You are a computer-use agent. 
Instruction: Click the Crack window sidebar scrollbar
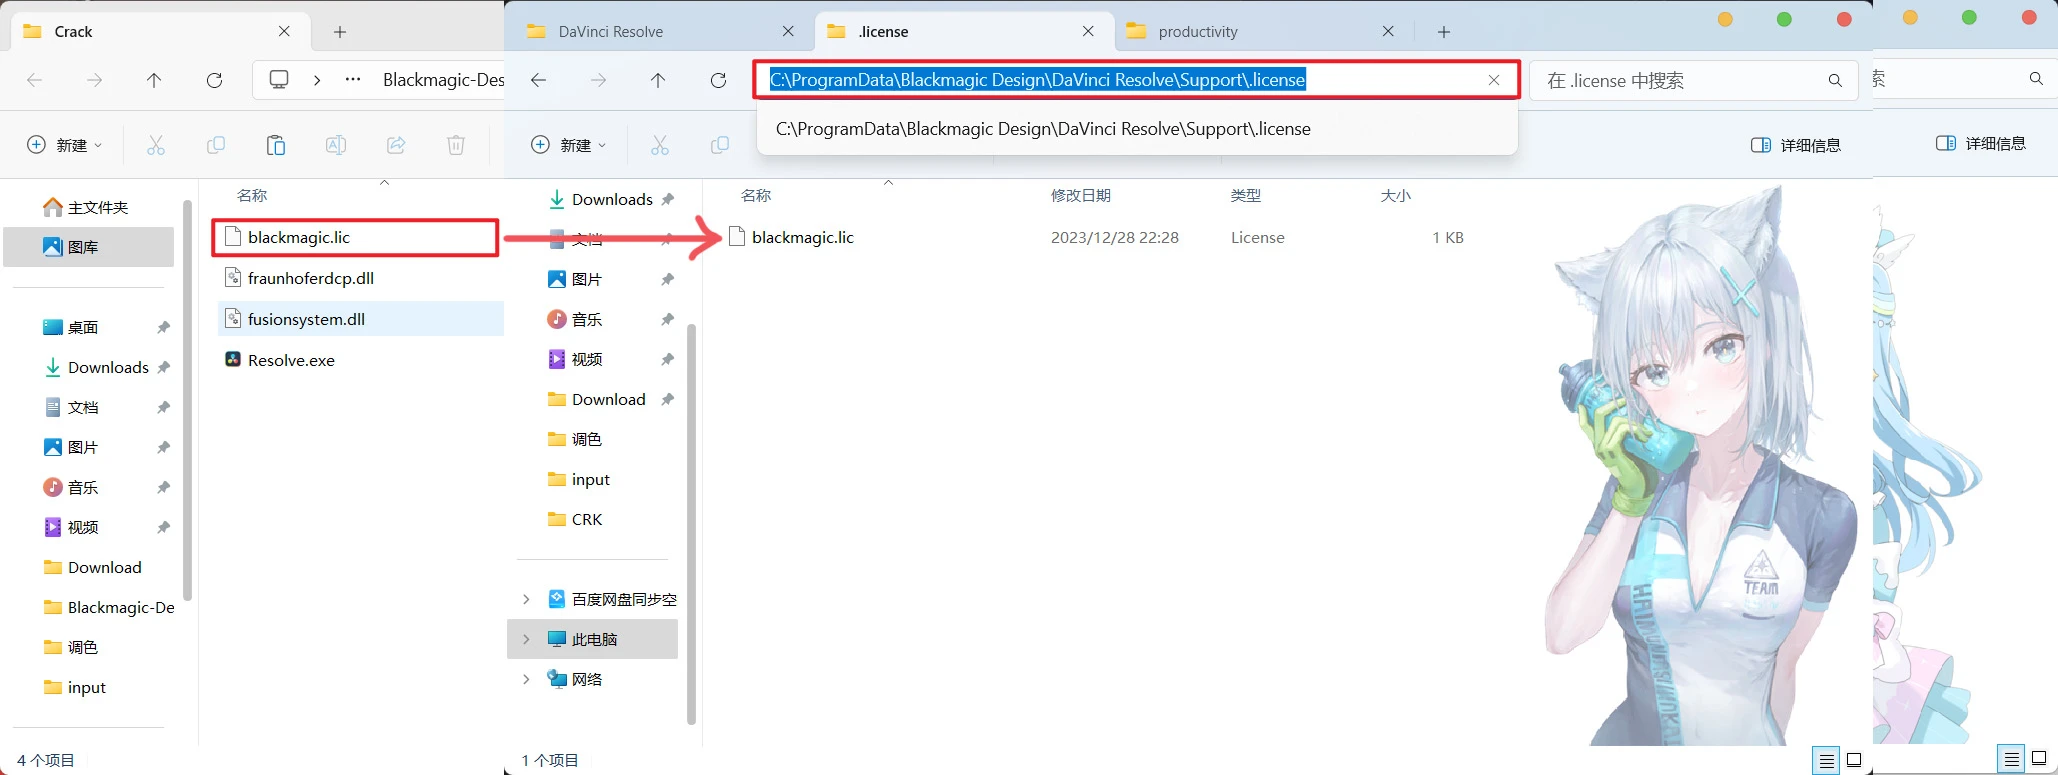click(x=187, y=400)
